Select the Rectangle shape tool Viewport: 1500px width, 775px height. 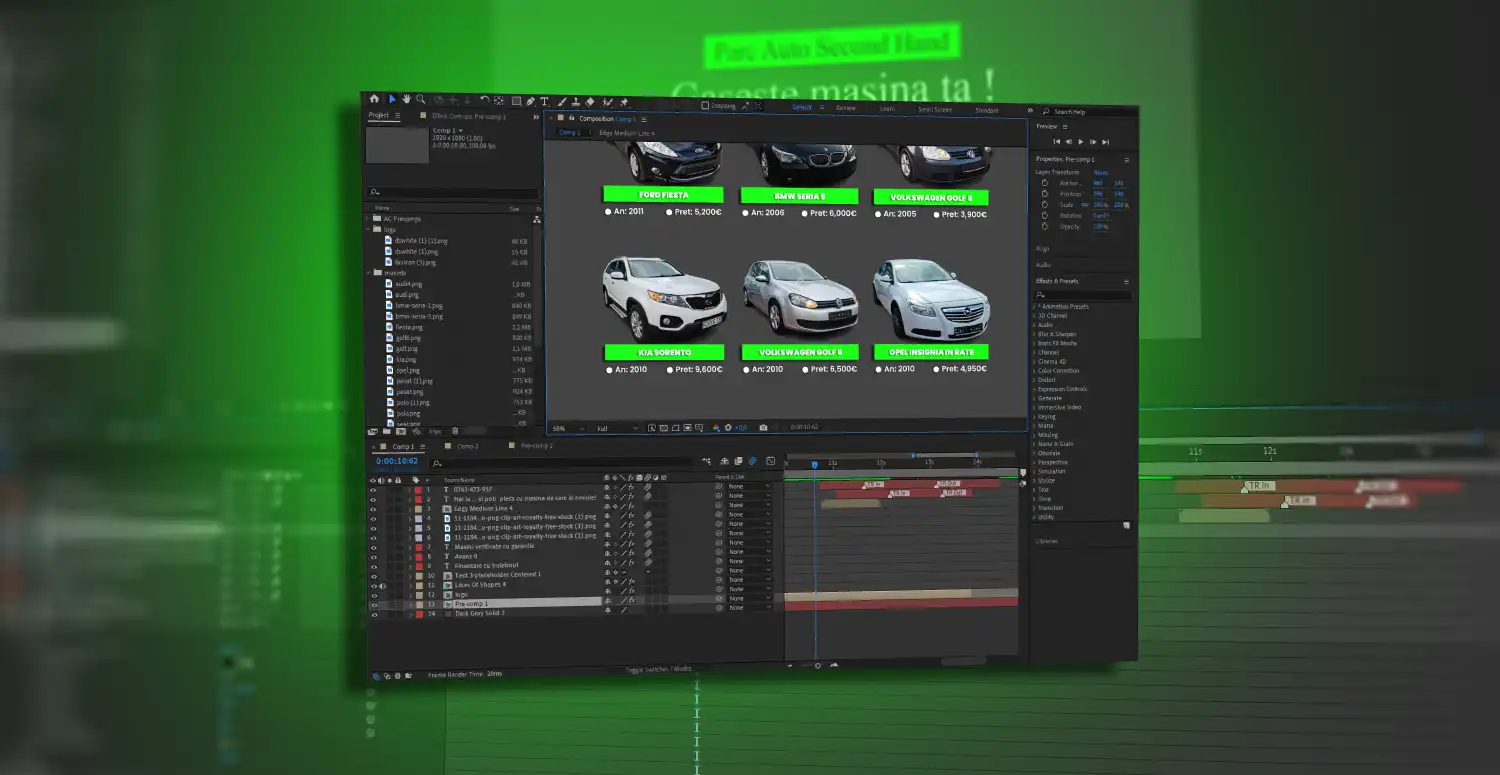(516, 101)
